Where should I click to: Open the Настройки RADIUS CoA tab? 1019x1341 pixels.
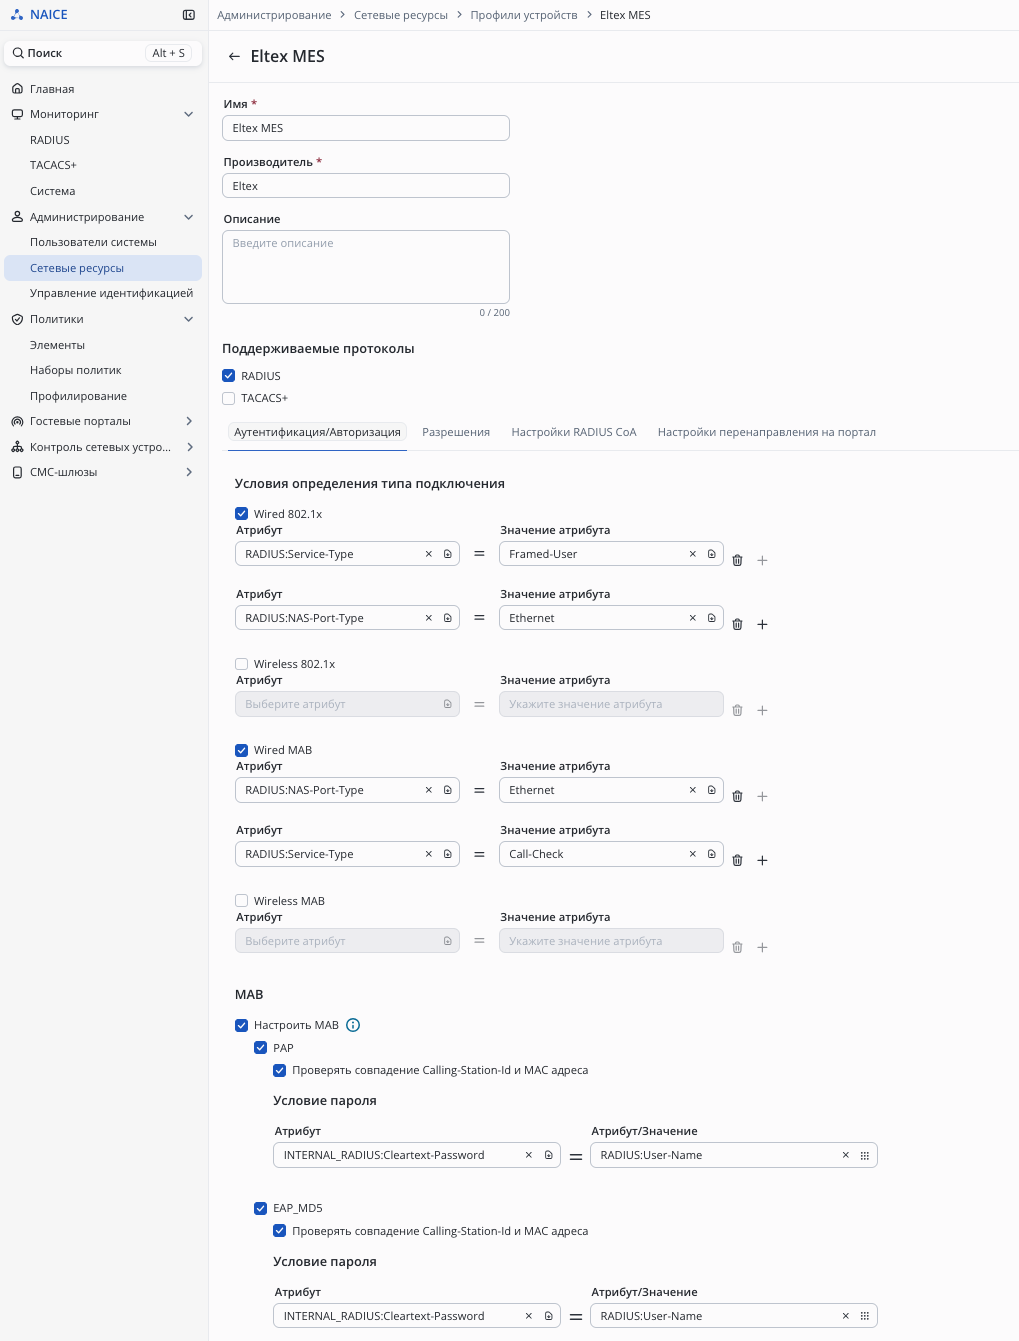point(573,432)
